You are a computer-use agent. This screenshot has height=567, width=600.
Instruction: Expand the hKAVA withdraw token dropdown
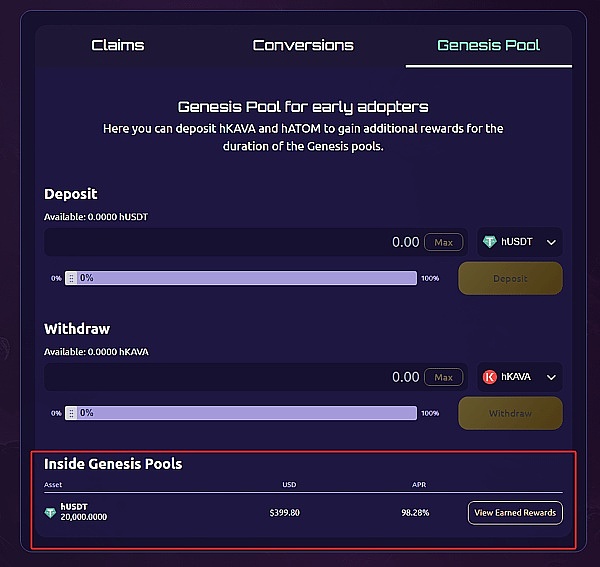pyautogui.click(x=551, y=377)
